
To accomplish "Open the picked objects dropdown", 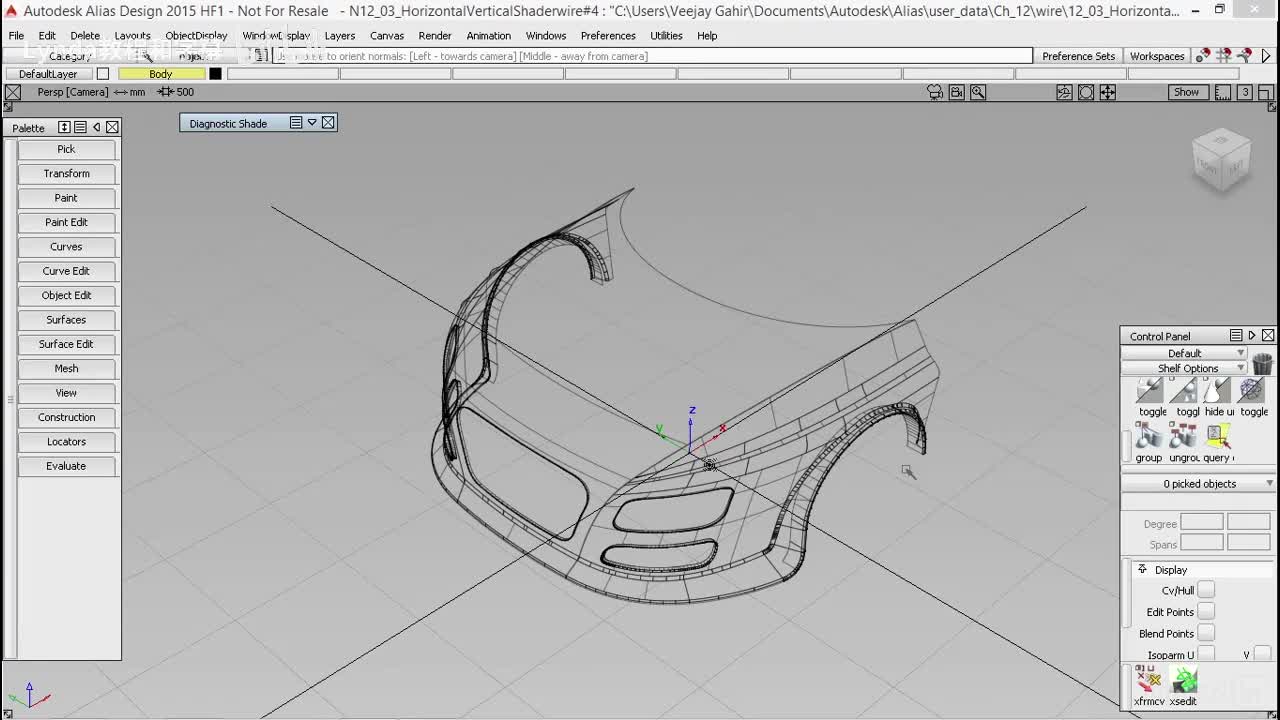I will (1199, 484).
